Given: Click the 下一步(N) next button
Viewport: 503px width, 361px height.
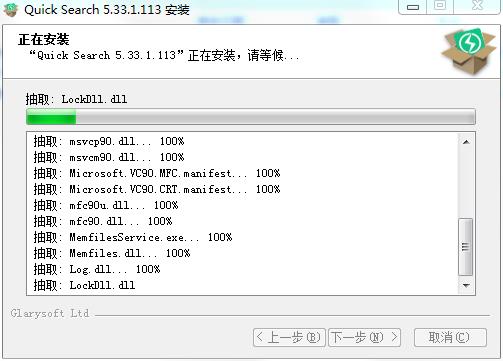Looking at the screenshot, I should (x=364, y=337).
